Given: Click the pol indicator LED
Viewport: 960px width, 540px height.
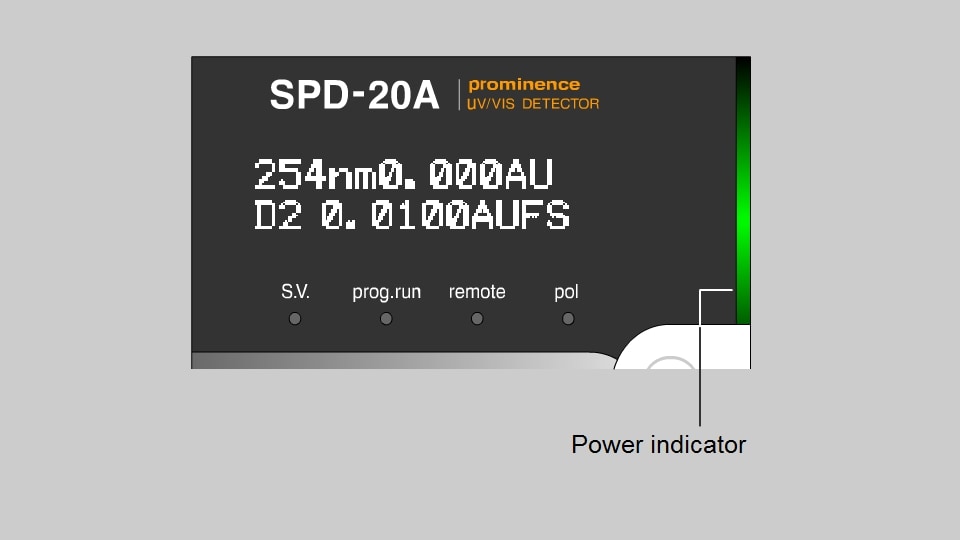Looking at the screenshot, I should [x=568, y=319].
